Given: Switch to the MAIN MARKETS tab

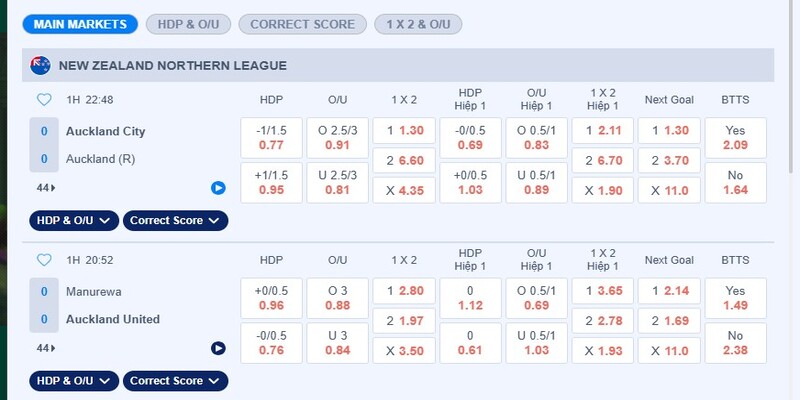Looking at the screenshot, I should click(80, 23).
